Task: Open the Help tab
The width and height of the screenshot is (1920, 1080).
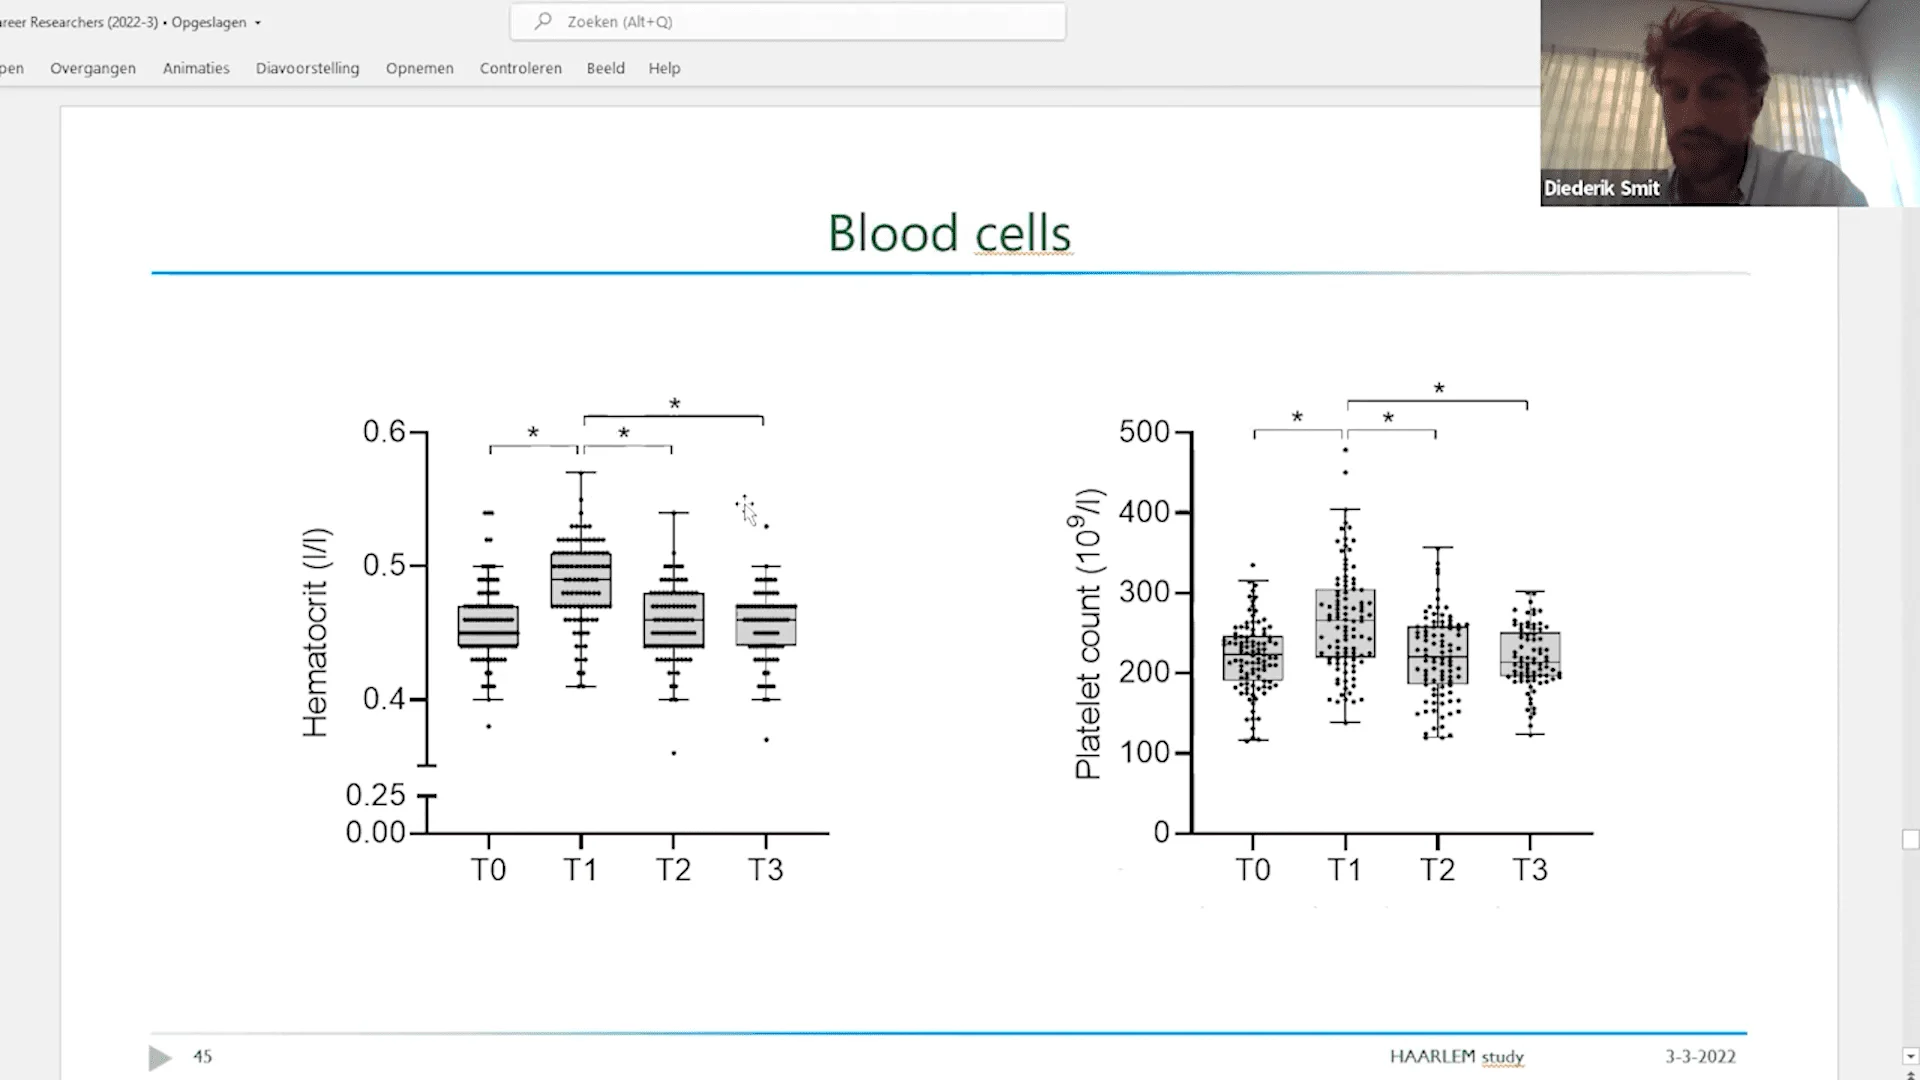Action: click(x=664, y=68)
